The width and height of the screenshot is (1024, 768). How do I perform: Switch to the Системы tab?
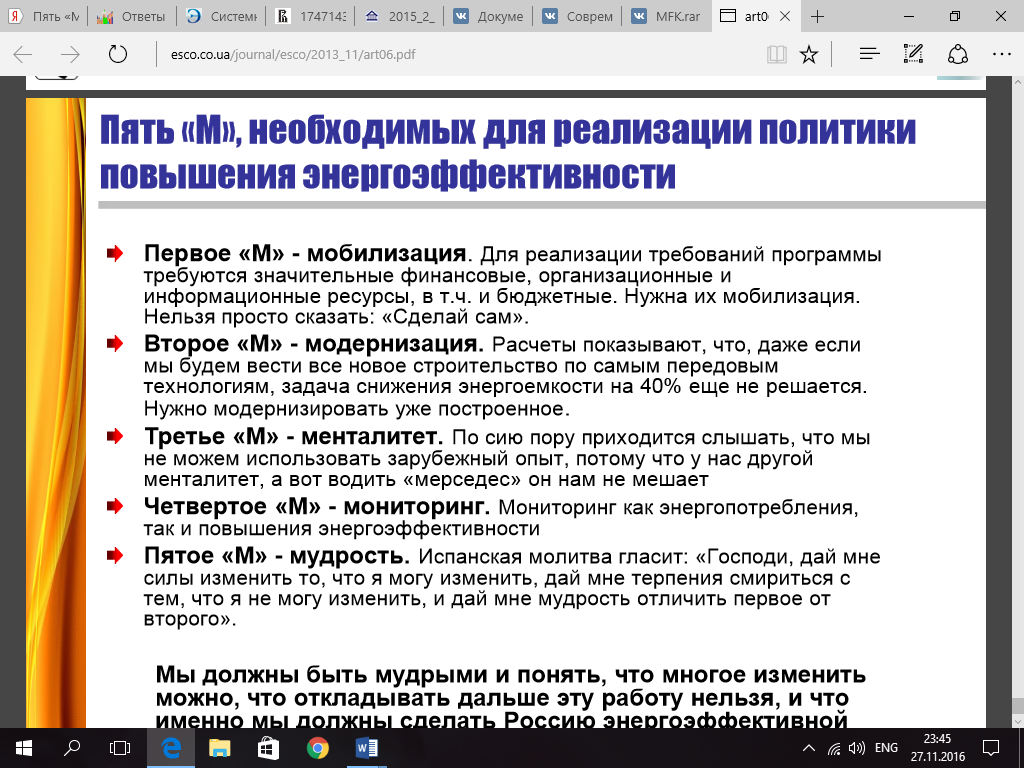point(221,16)
